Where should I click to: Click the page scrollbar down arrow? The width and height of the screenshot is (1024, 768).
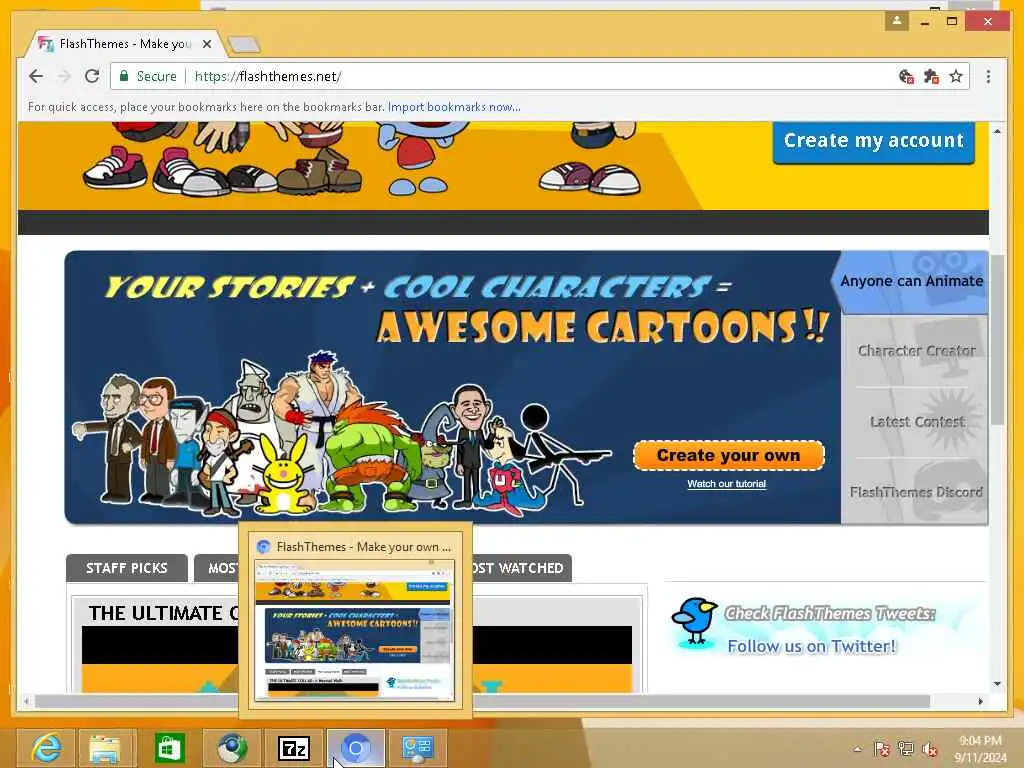[x=997, y=684]
